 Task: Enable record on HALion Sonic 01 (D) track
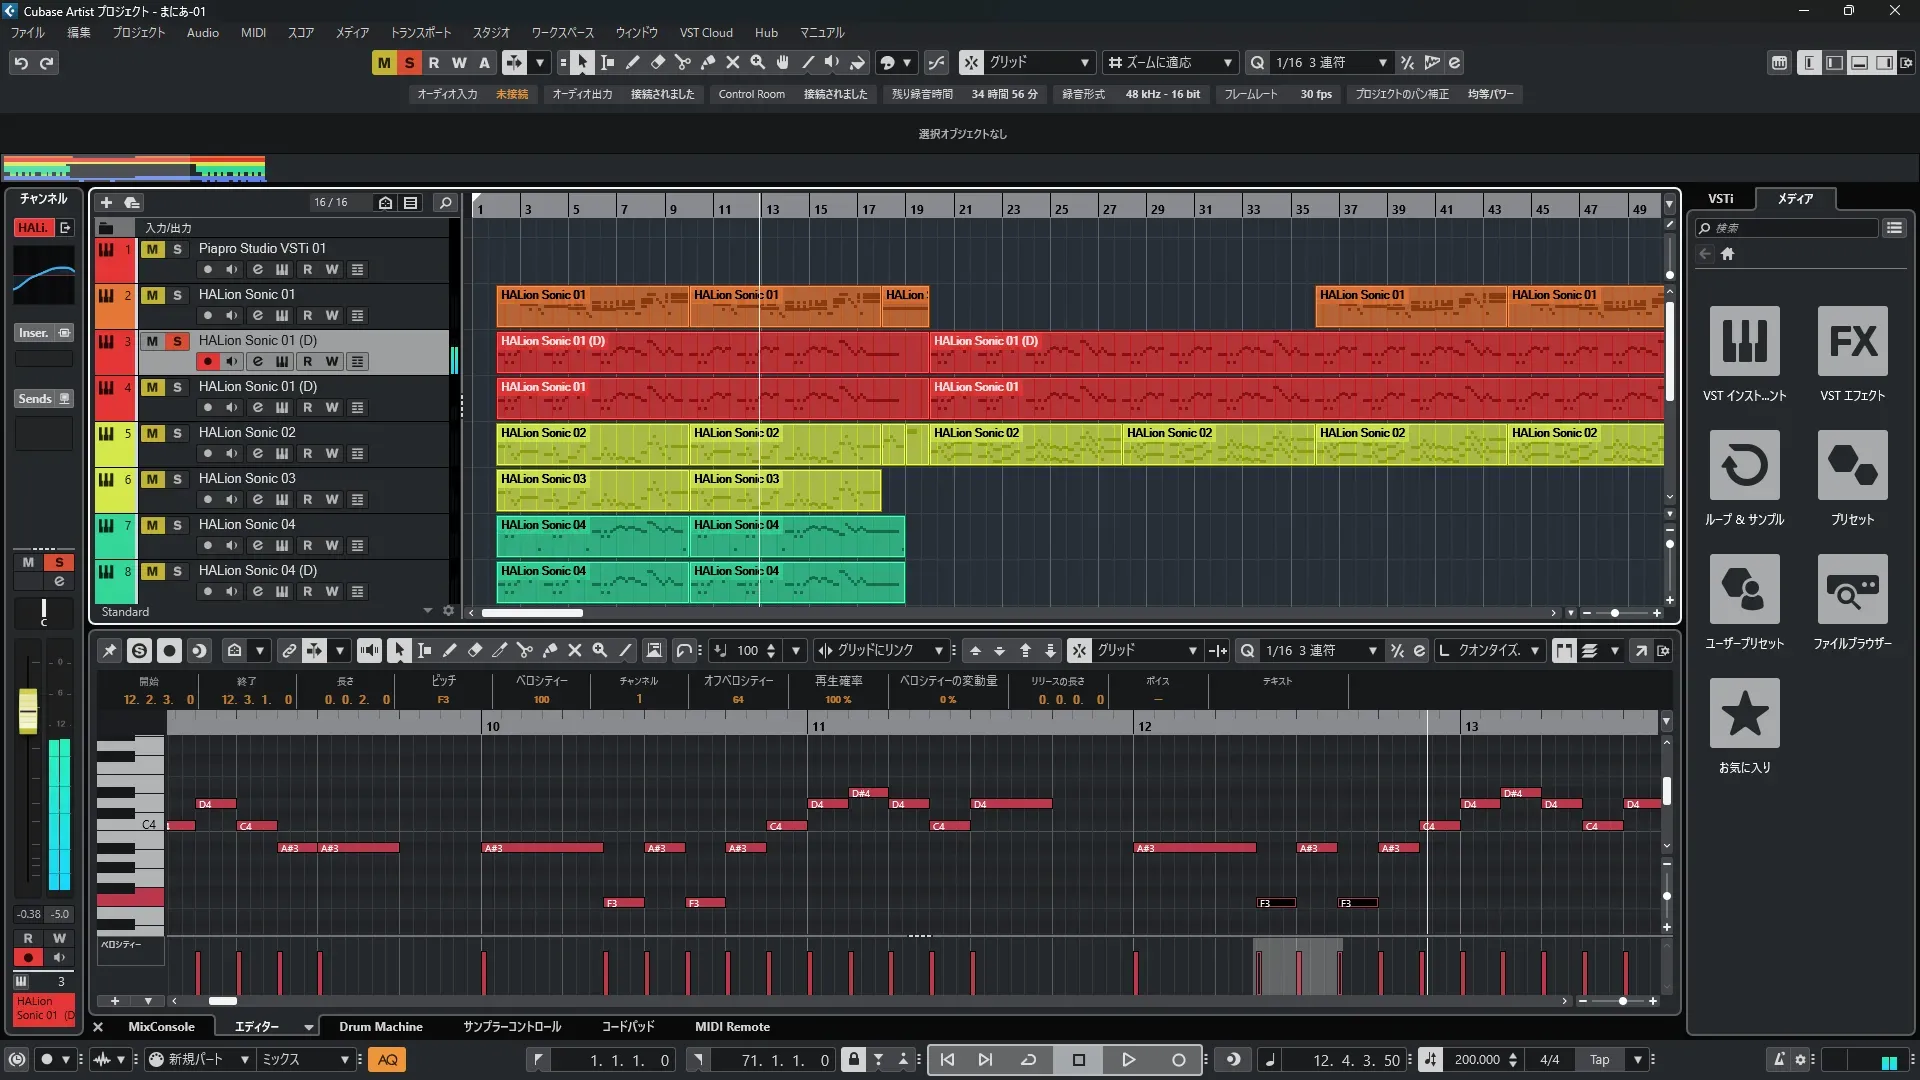(x=208, y=361)
